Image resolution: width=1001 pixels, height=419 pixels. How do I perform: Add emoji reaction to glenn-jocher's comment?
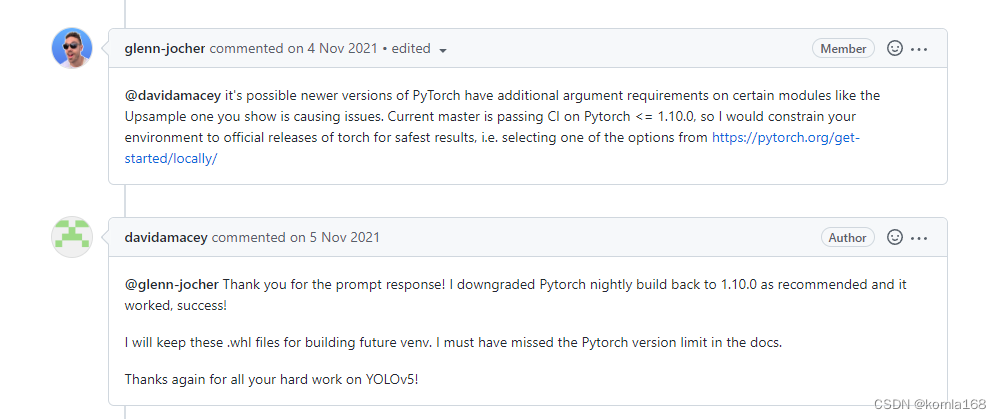coord(895,48)
